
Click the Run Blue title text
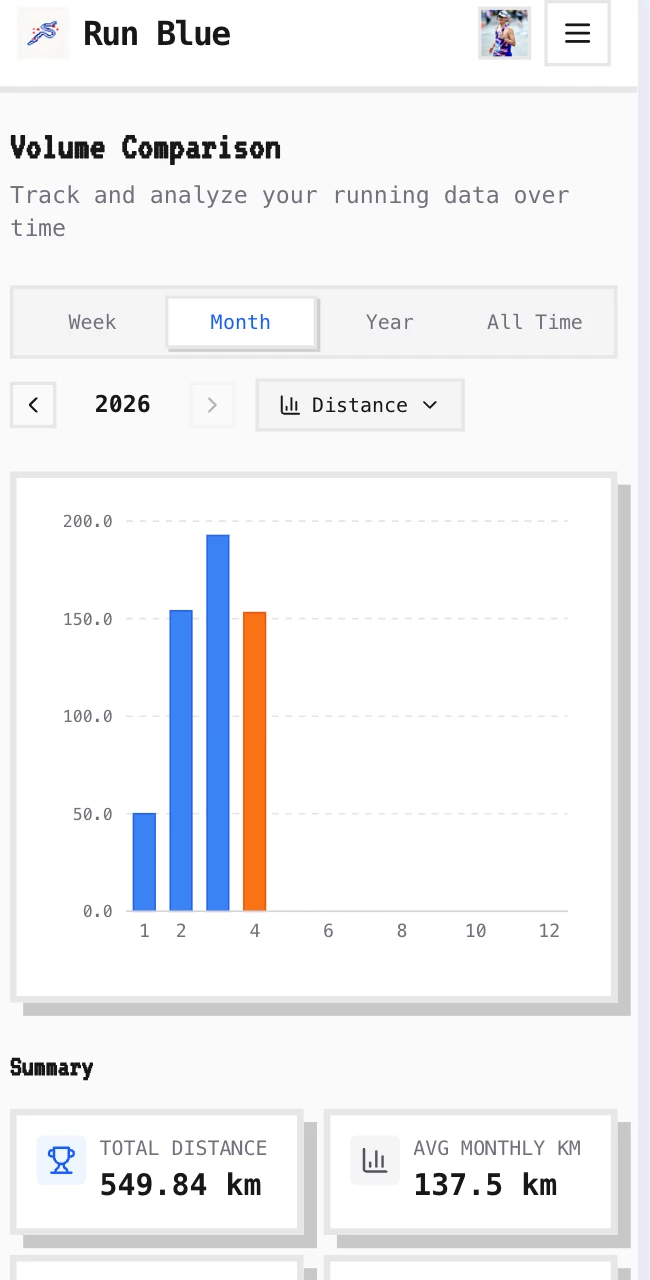157,33
